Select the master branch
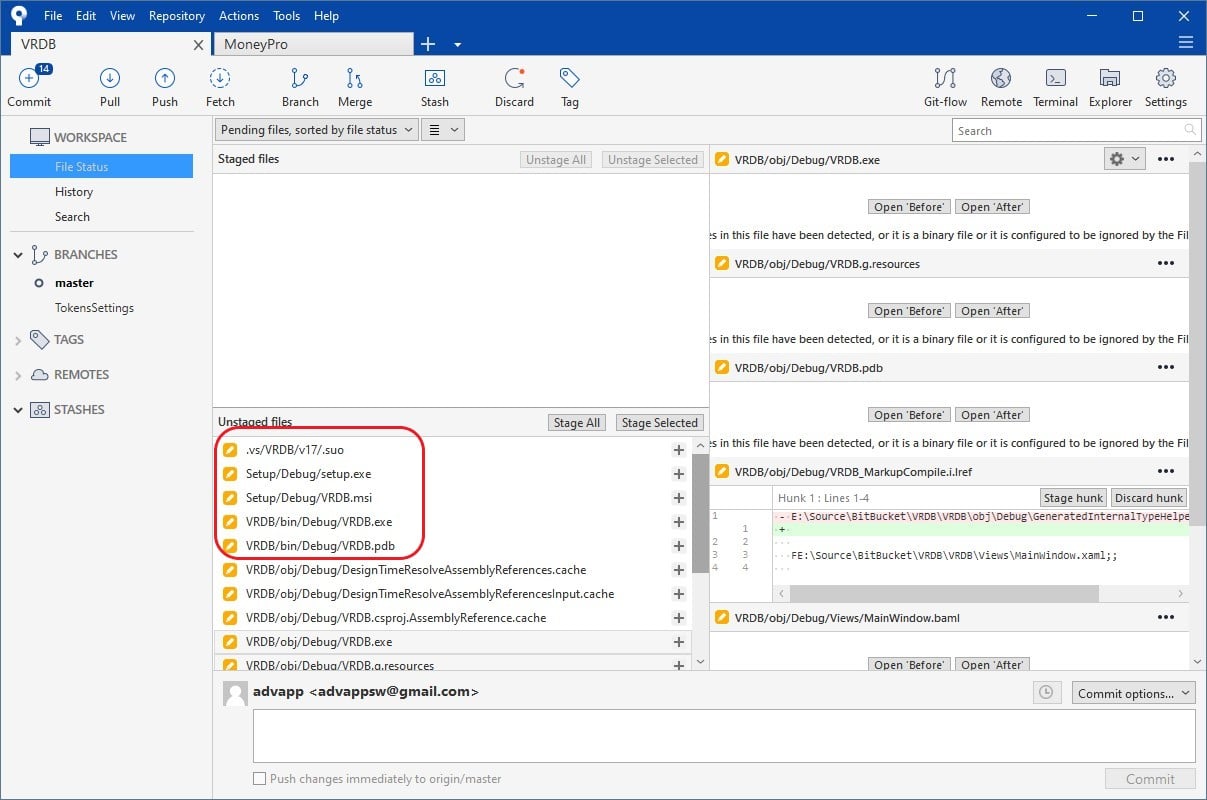The width and height of the screenshot is (1207, 800). point(74,283)
